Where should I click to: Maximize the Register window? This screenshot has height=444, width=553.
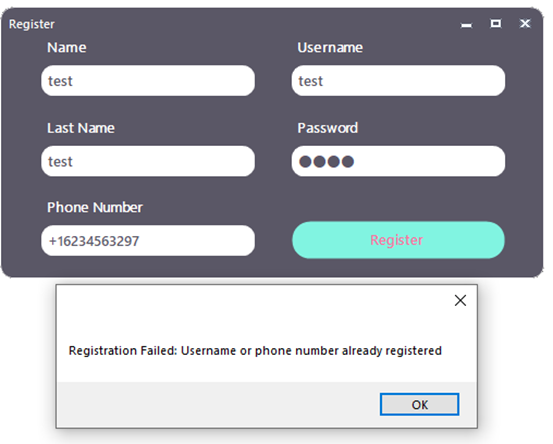[496, 24]
